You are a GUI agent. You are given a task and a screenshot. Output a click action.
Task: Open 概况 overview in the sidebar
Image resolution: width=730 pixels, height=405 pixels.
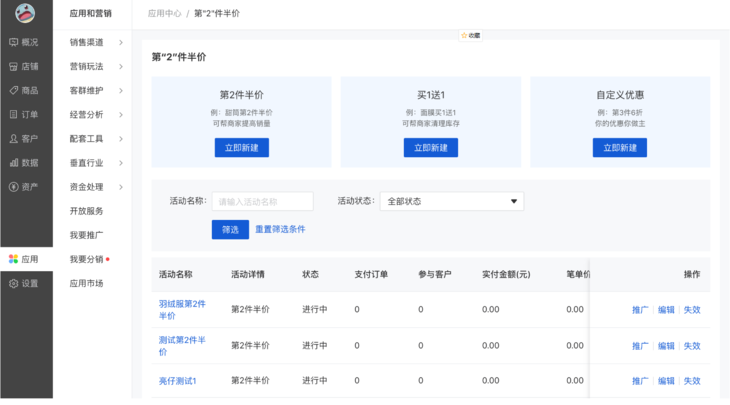24,42
